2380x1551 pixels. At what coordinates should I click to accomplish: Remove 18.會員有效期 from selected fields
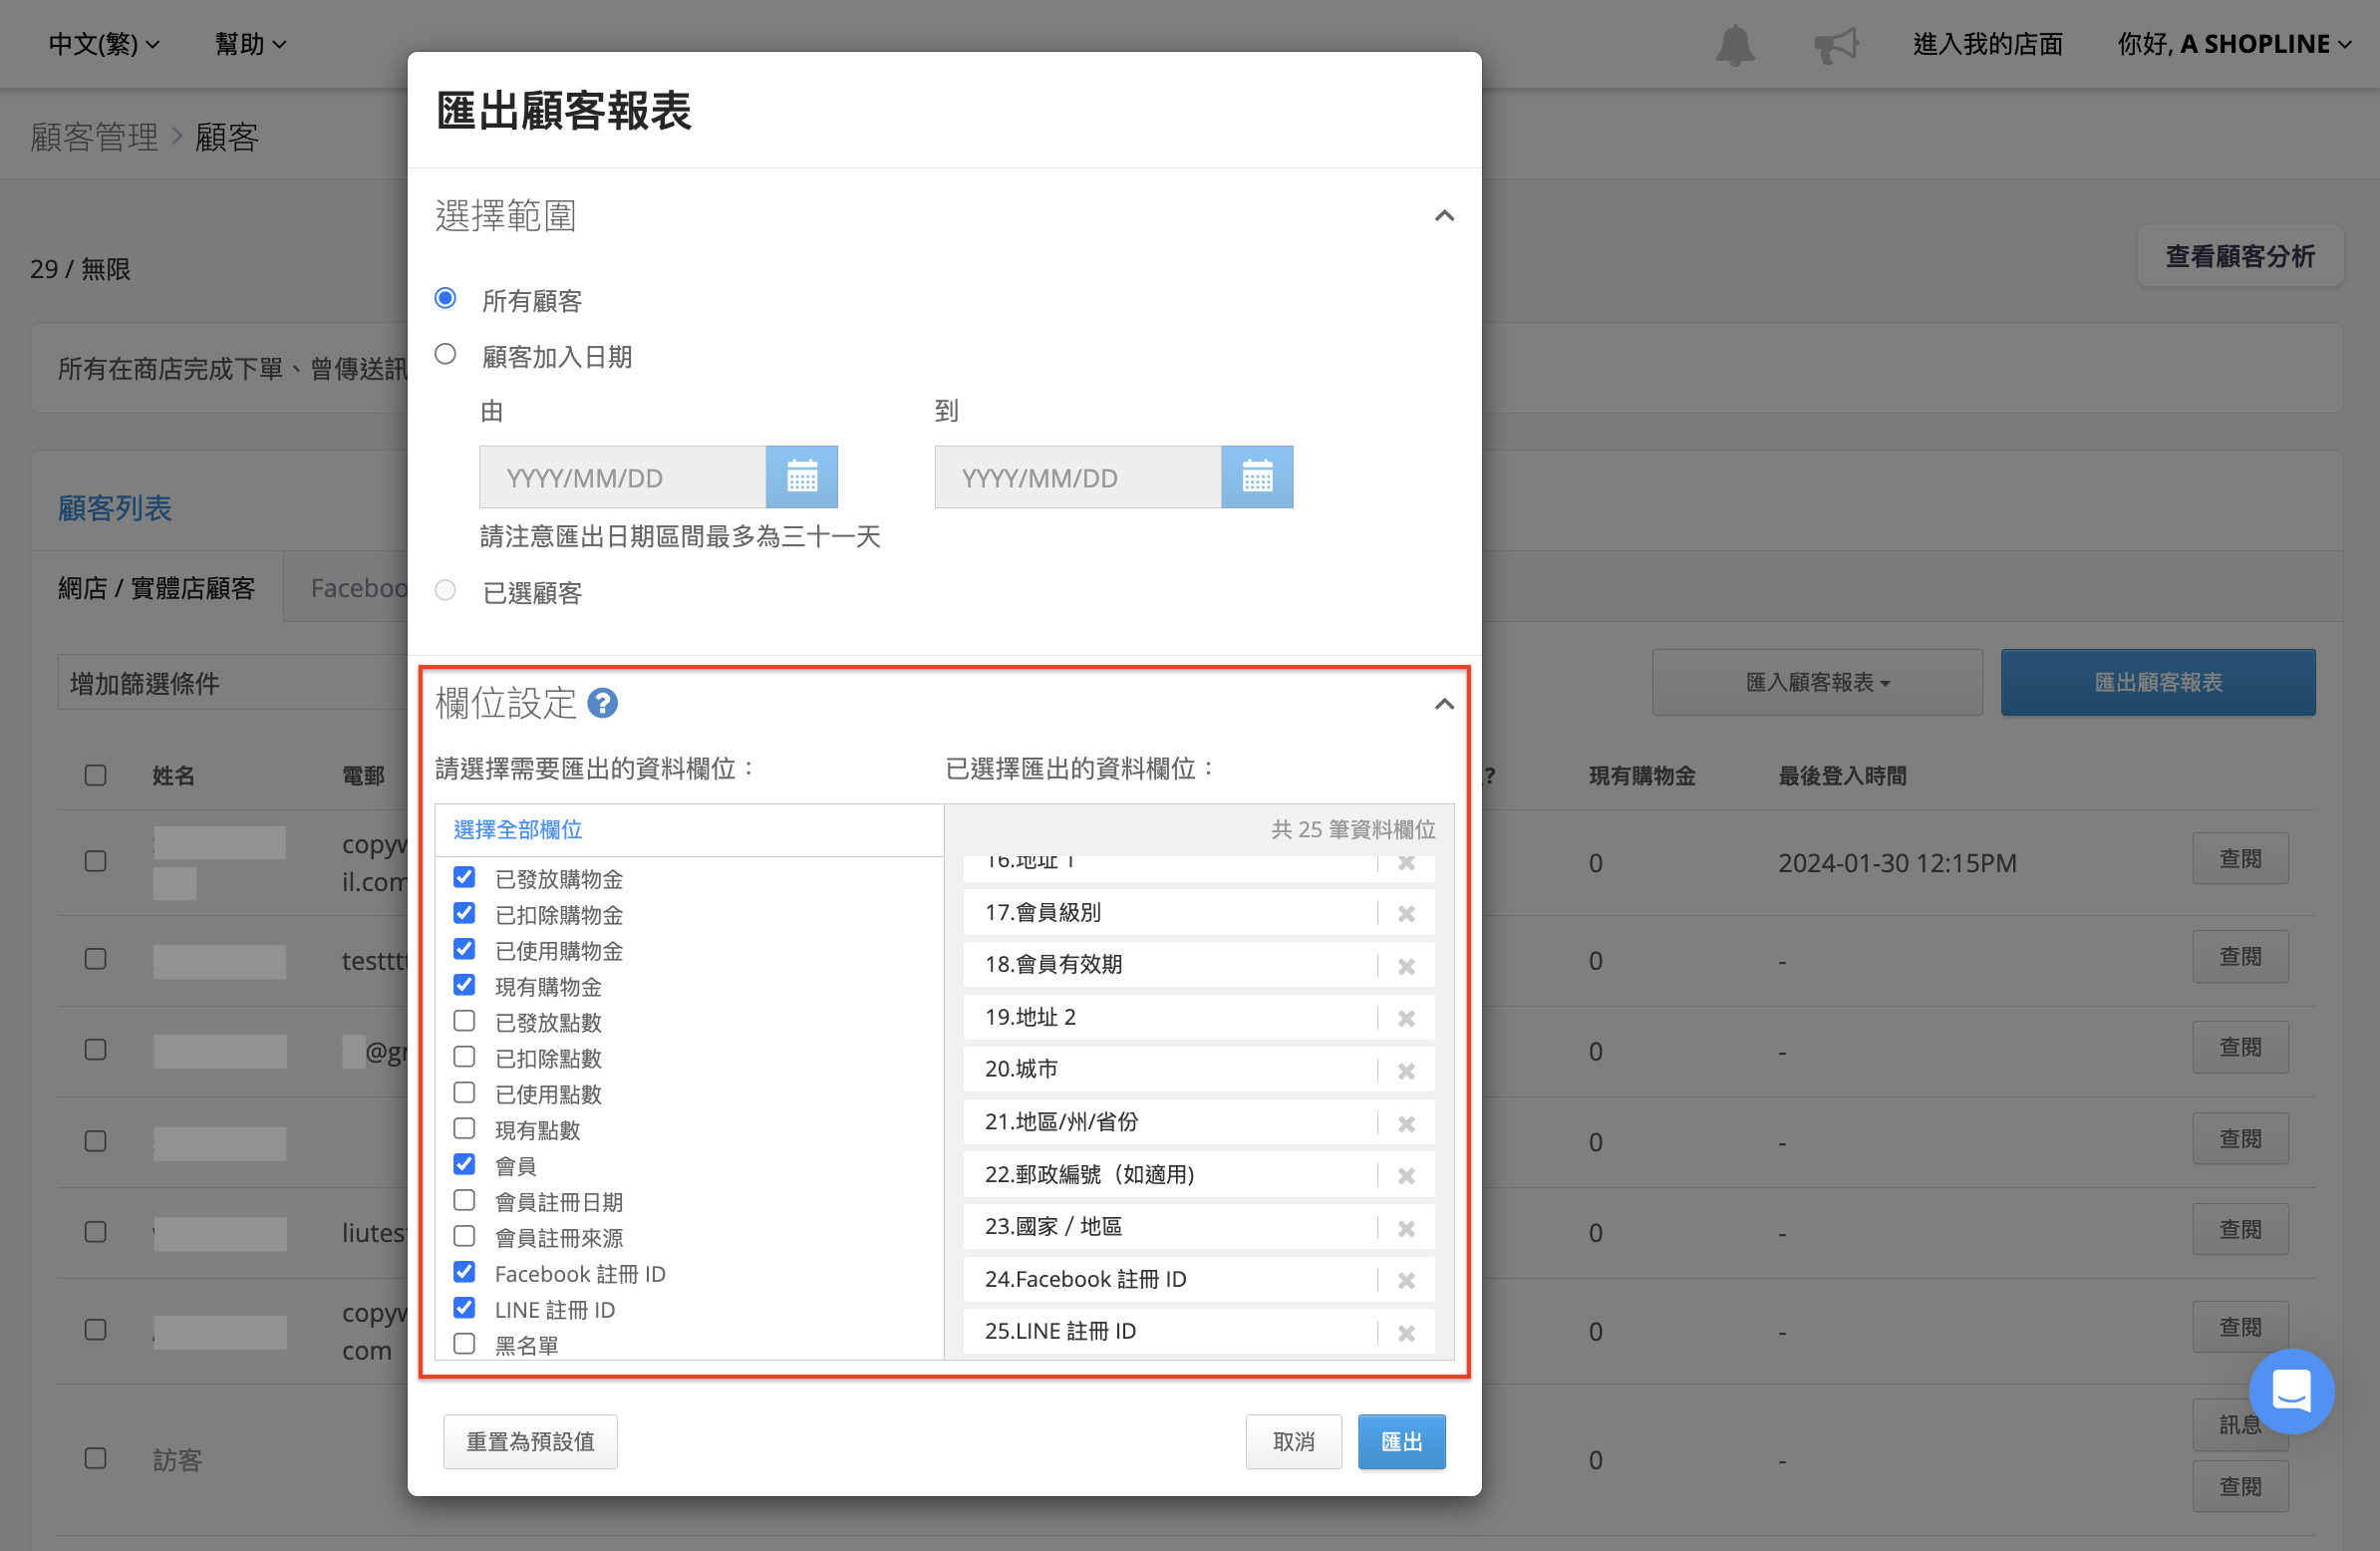[1406, 966]
